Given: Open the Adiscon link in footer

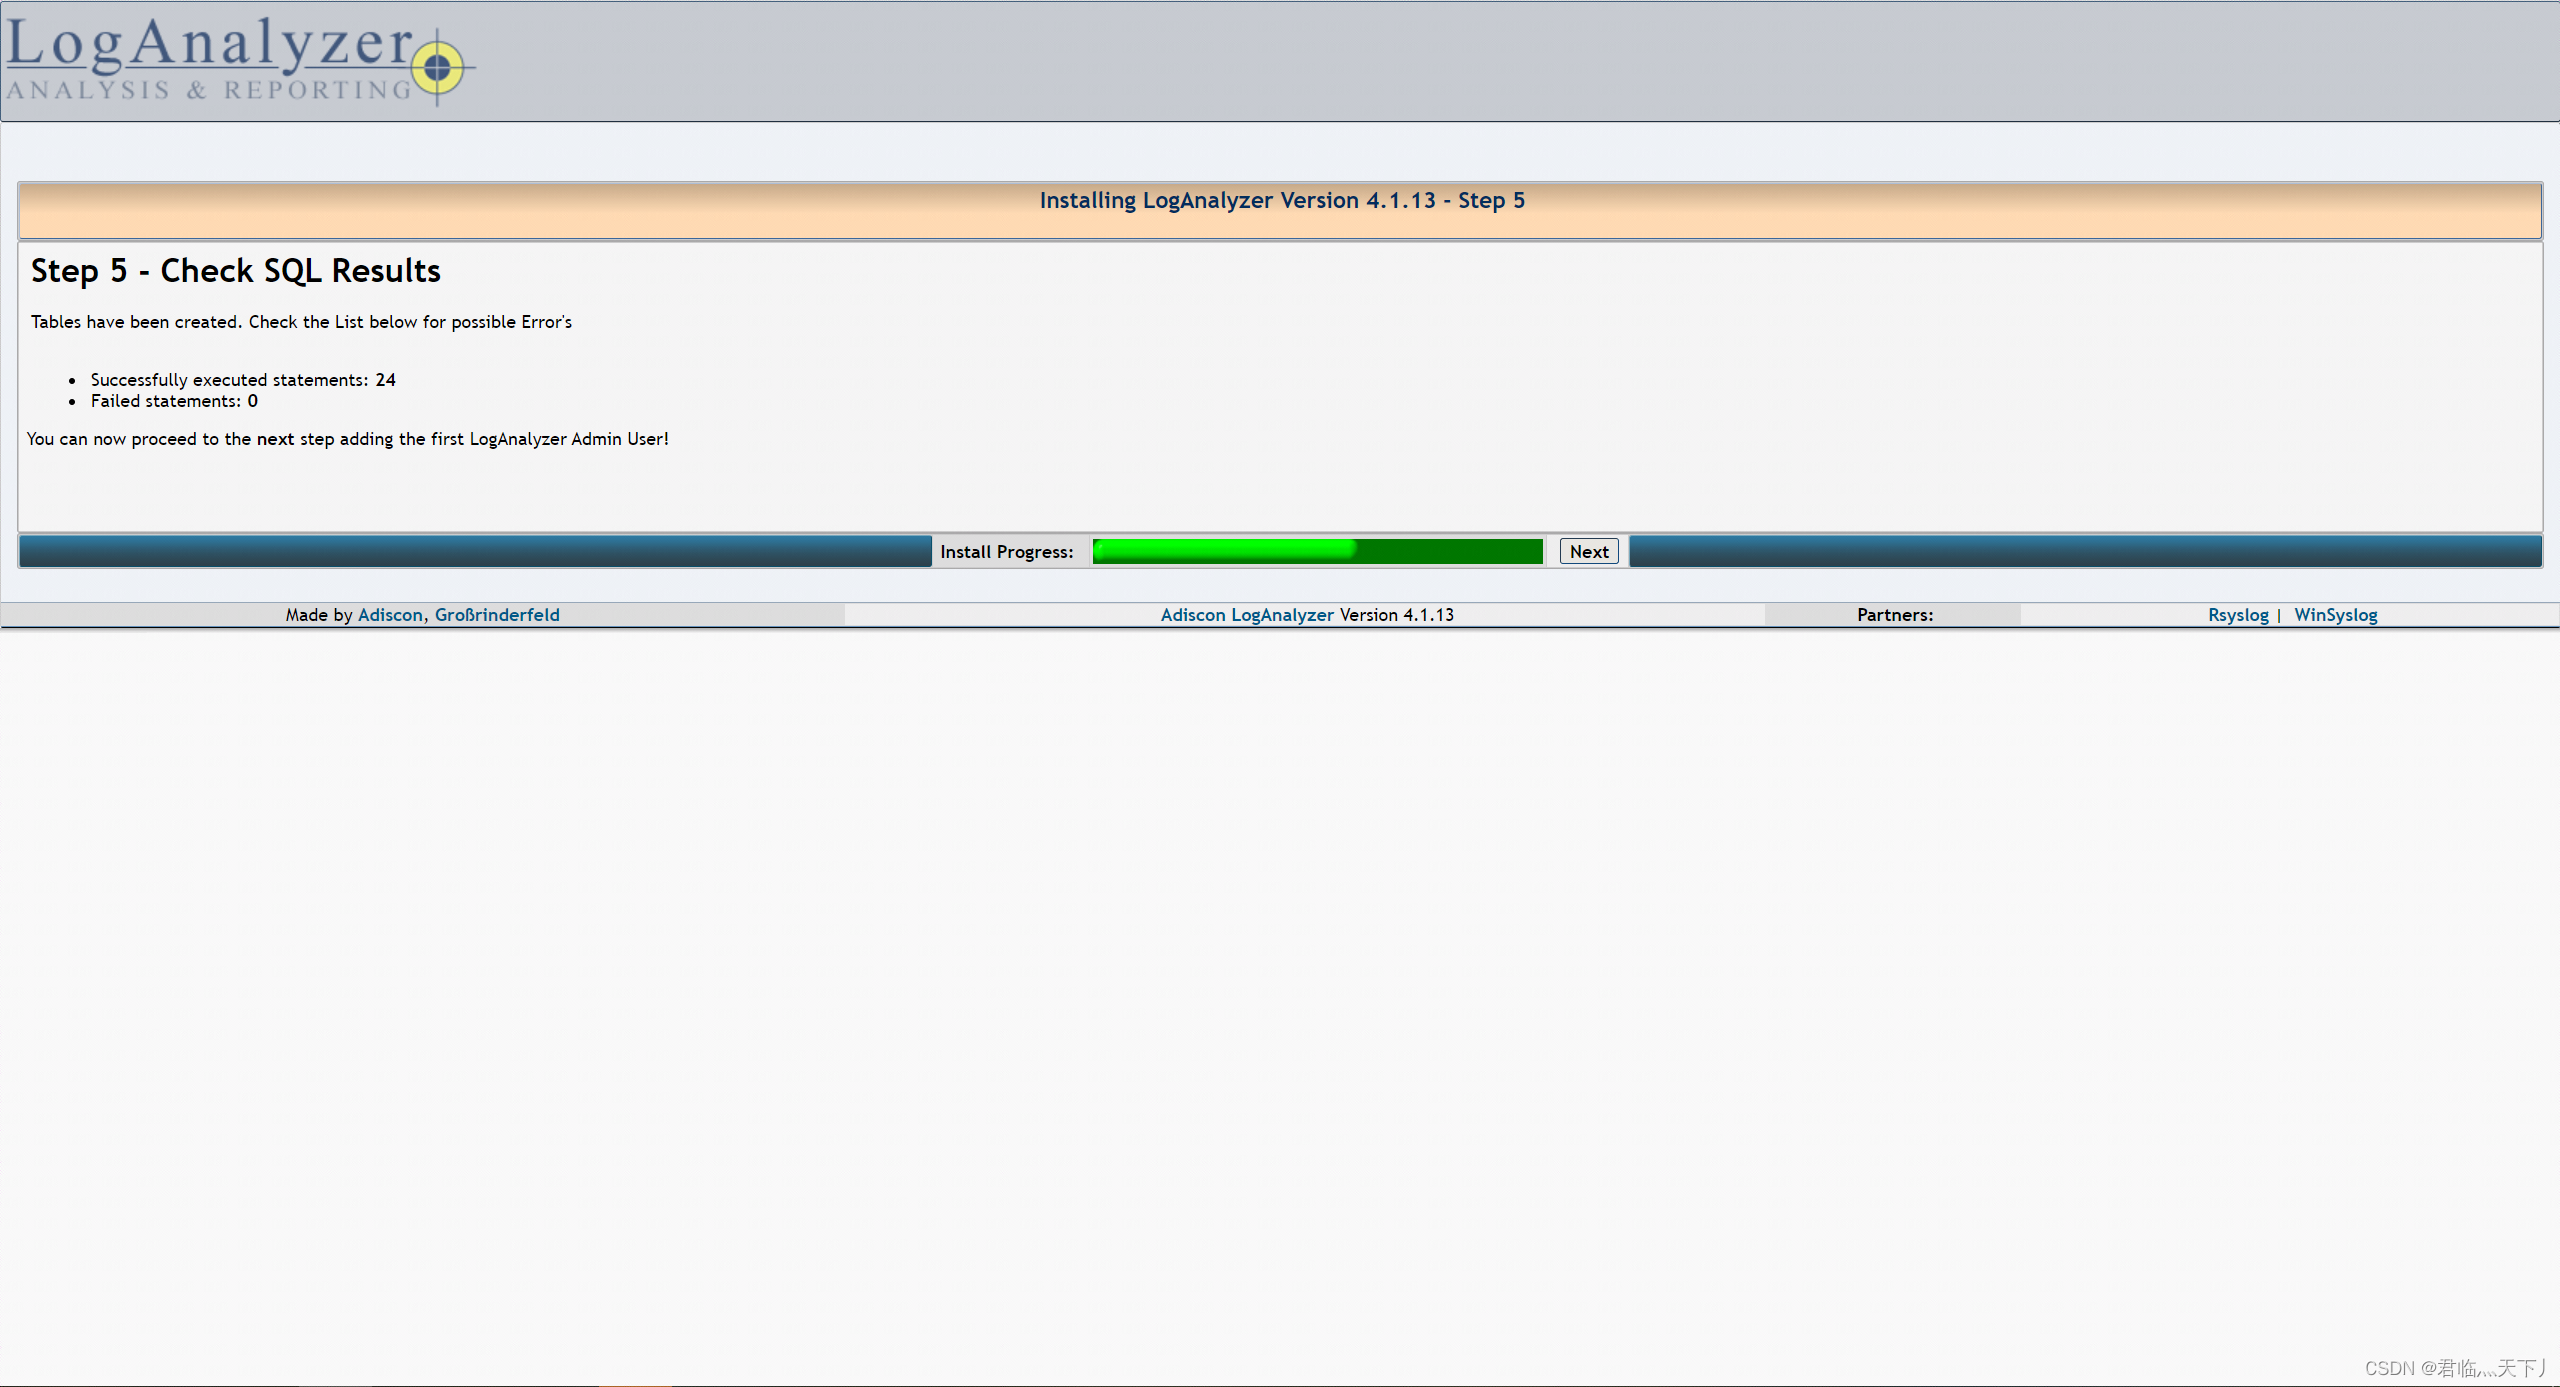Looking at the screenshot, I should (390, 615).
